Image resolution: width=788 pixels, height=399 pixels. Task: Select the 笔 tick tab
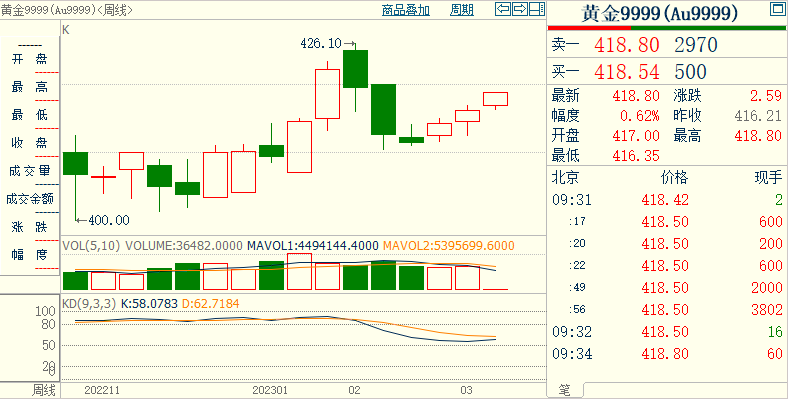[565, 390]
